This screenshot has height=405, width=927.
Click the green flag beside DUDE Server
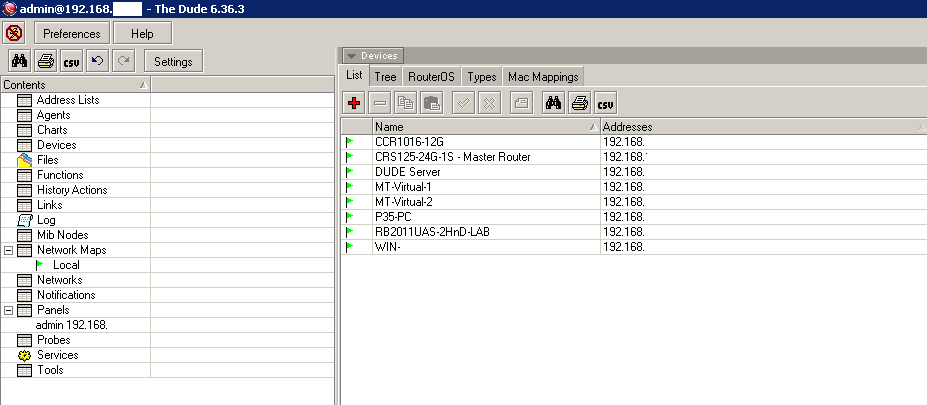[x=349, y=172]
